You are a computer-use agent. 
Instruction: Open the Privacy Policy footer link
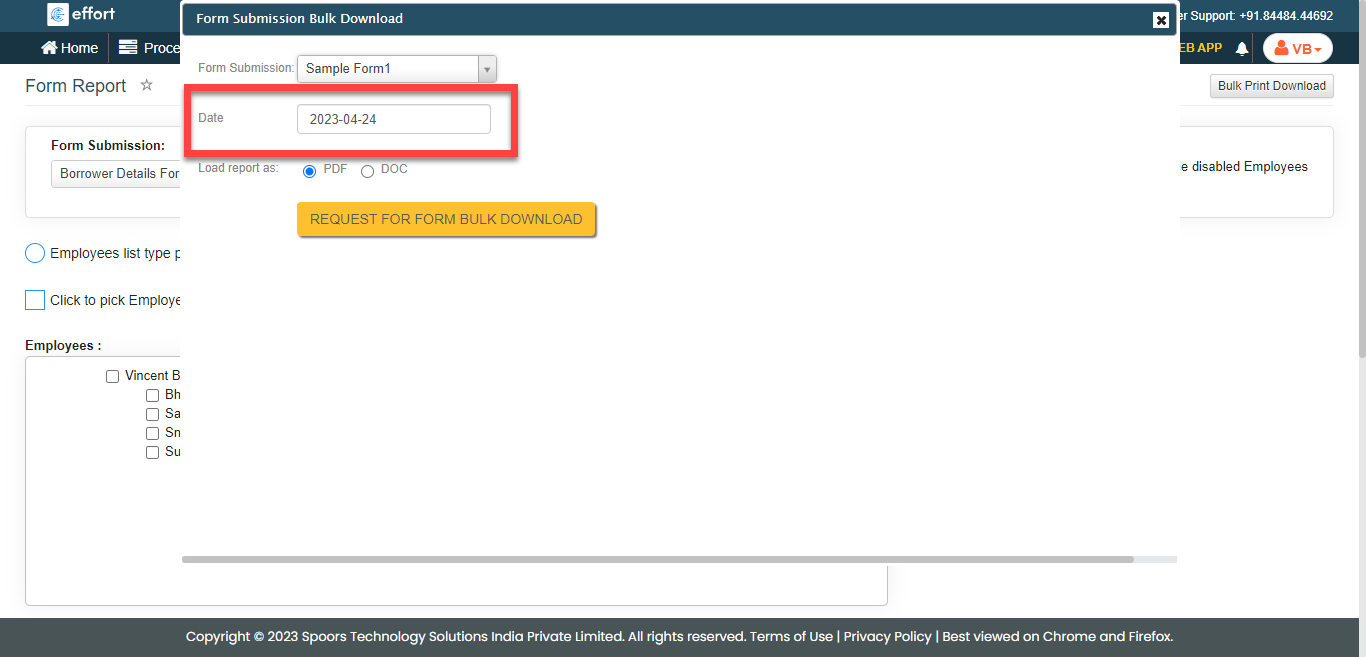(887, 637)
